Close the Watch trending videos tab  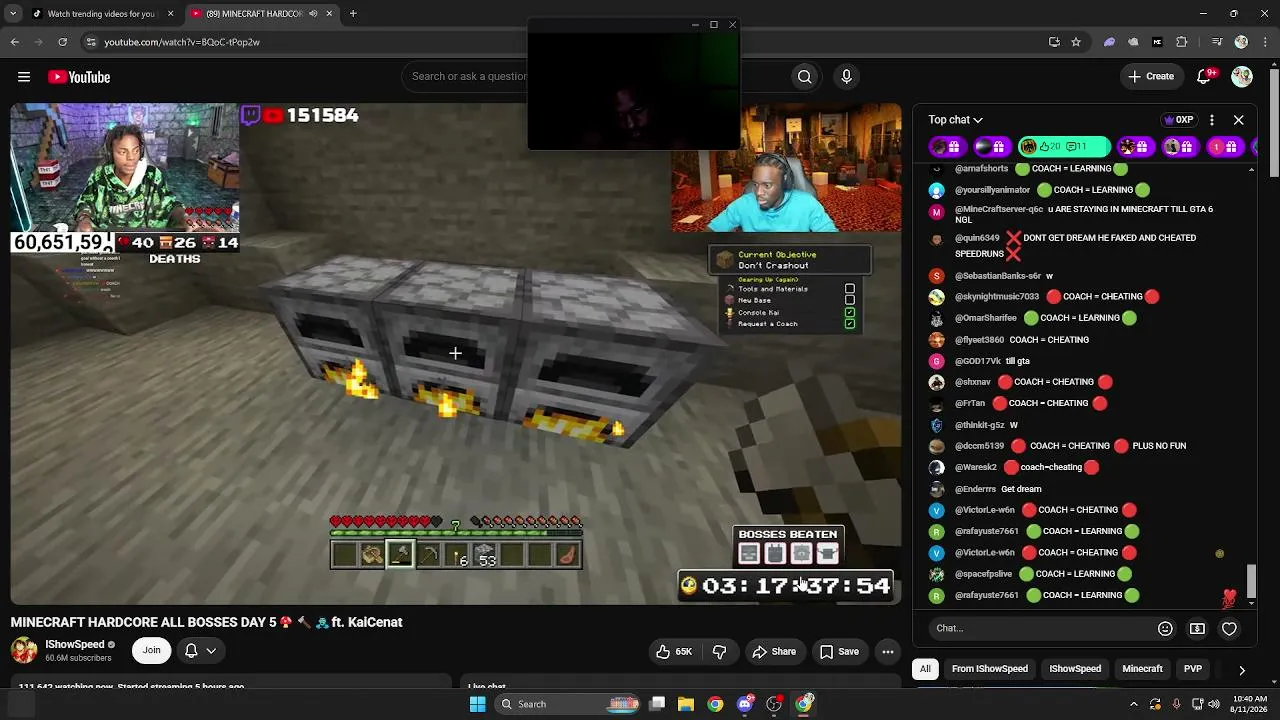170,14
